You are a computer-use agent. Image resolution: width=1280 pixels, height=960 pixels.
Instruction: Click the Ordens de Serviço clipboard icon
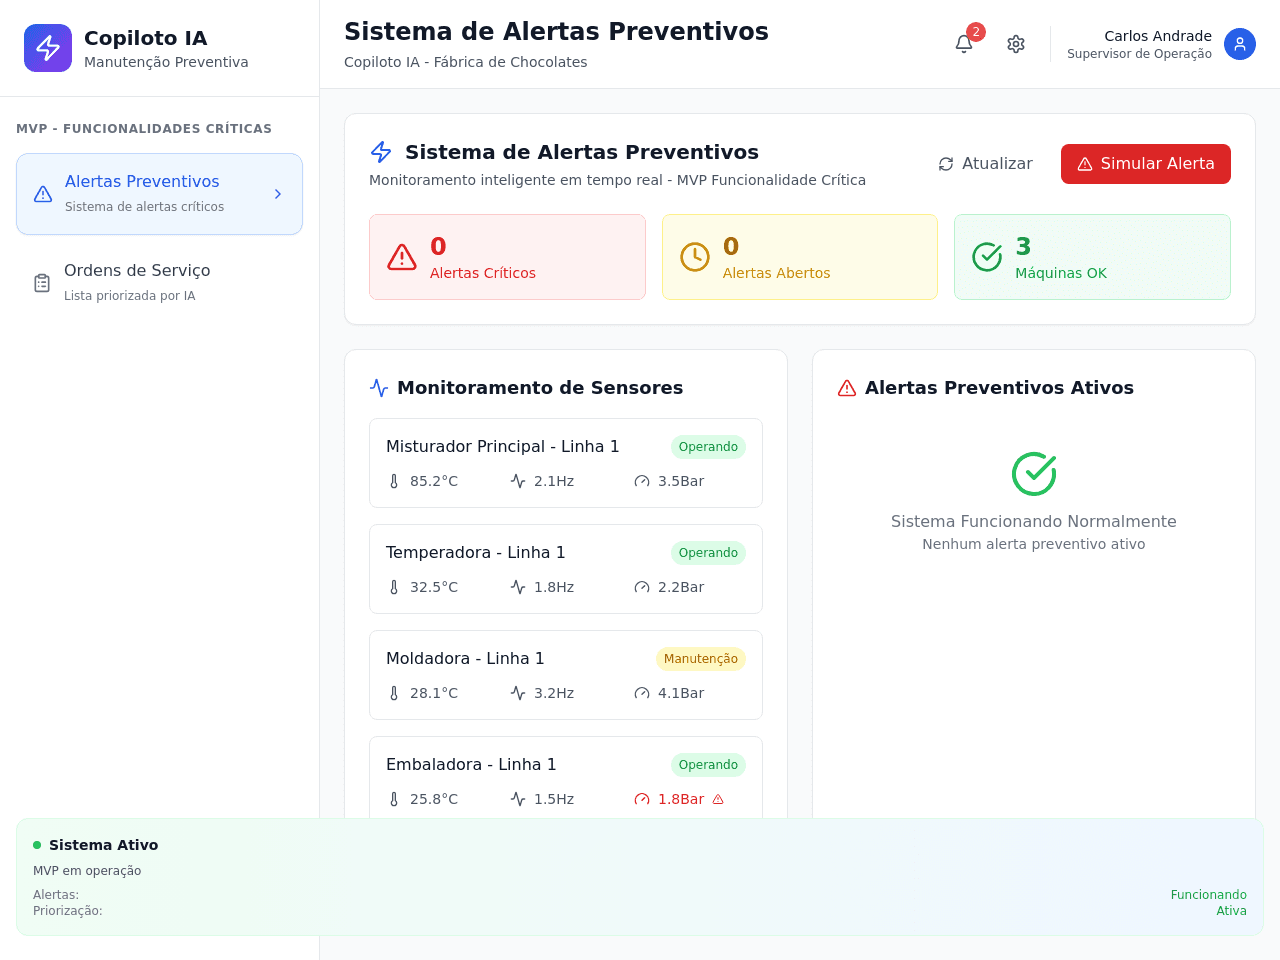[42, 283]
